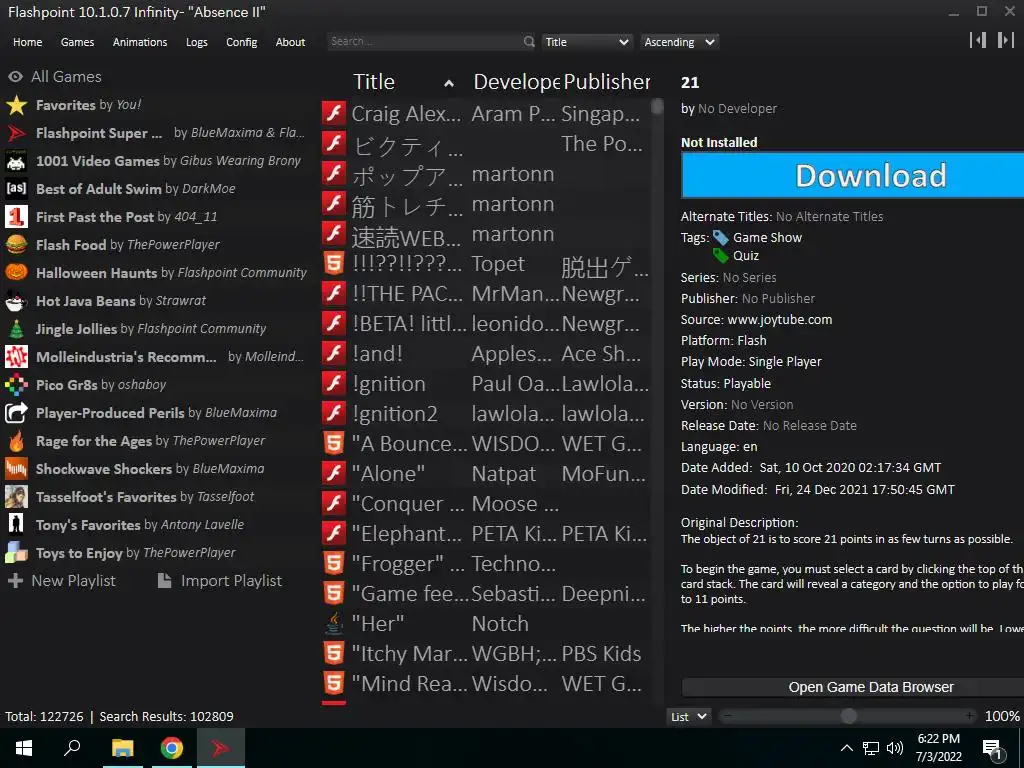This screenshot has width=1024, height=768.
Task: Open Google Chrome from the taskbar
Action: [x=172, y=748]
